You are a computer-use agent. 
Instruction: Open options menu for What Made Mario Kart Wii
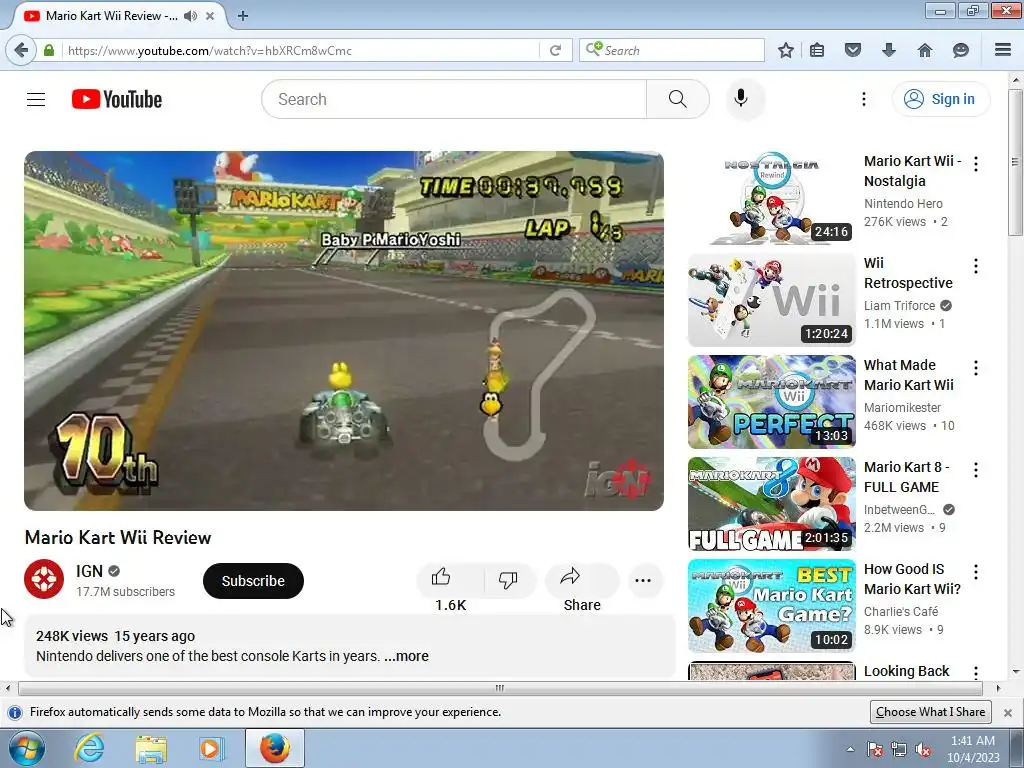pyautogui.click(x=976, y=368)
